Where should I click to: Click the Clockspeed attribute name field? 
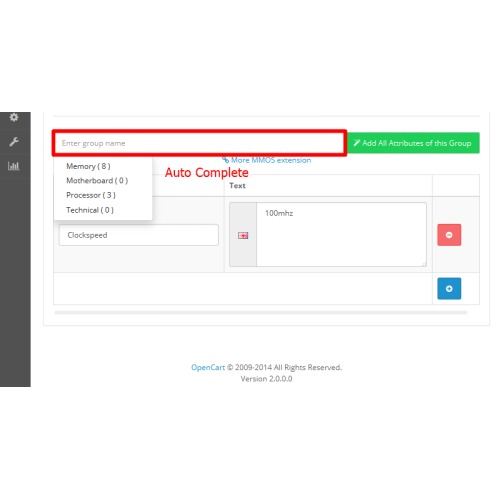coord(139,235)
